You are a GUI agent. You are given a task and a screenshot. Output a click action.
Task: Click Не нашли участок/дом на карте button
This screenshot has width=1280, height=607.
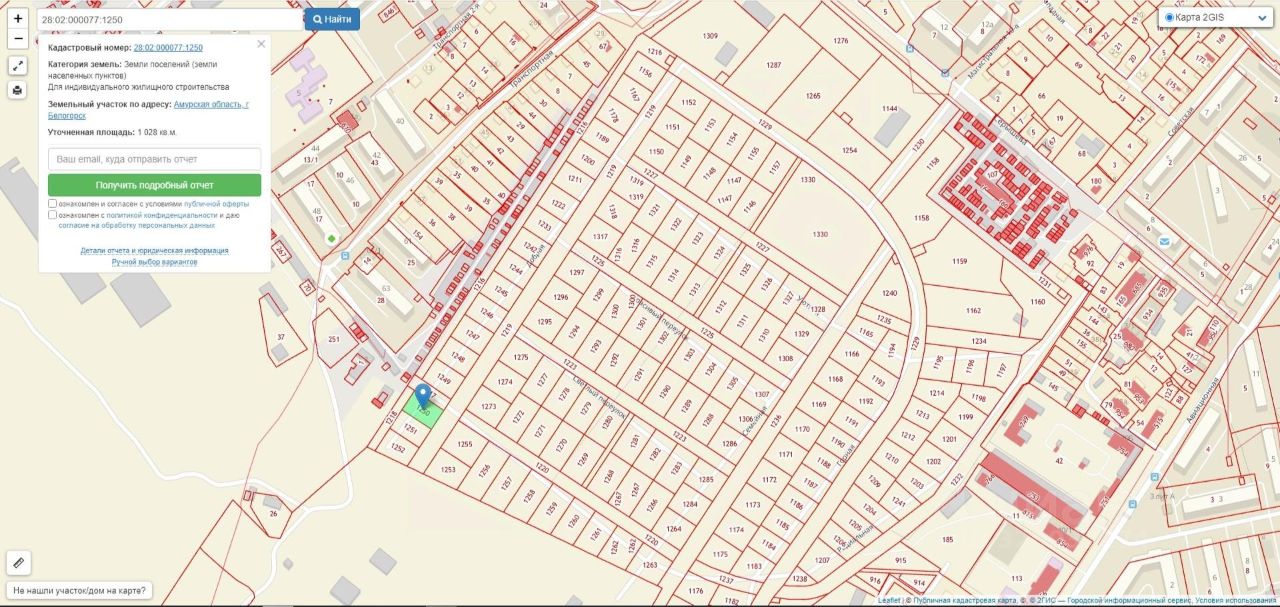[x=78, y=590]
